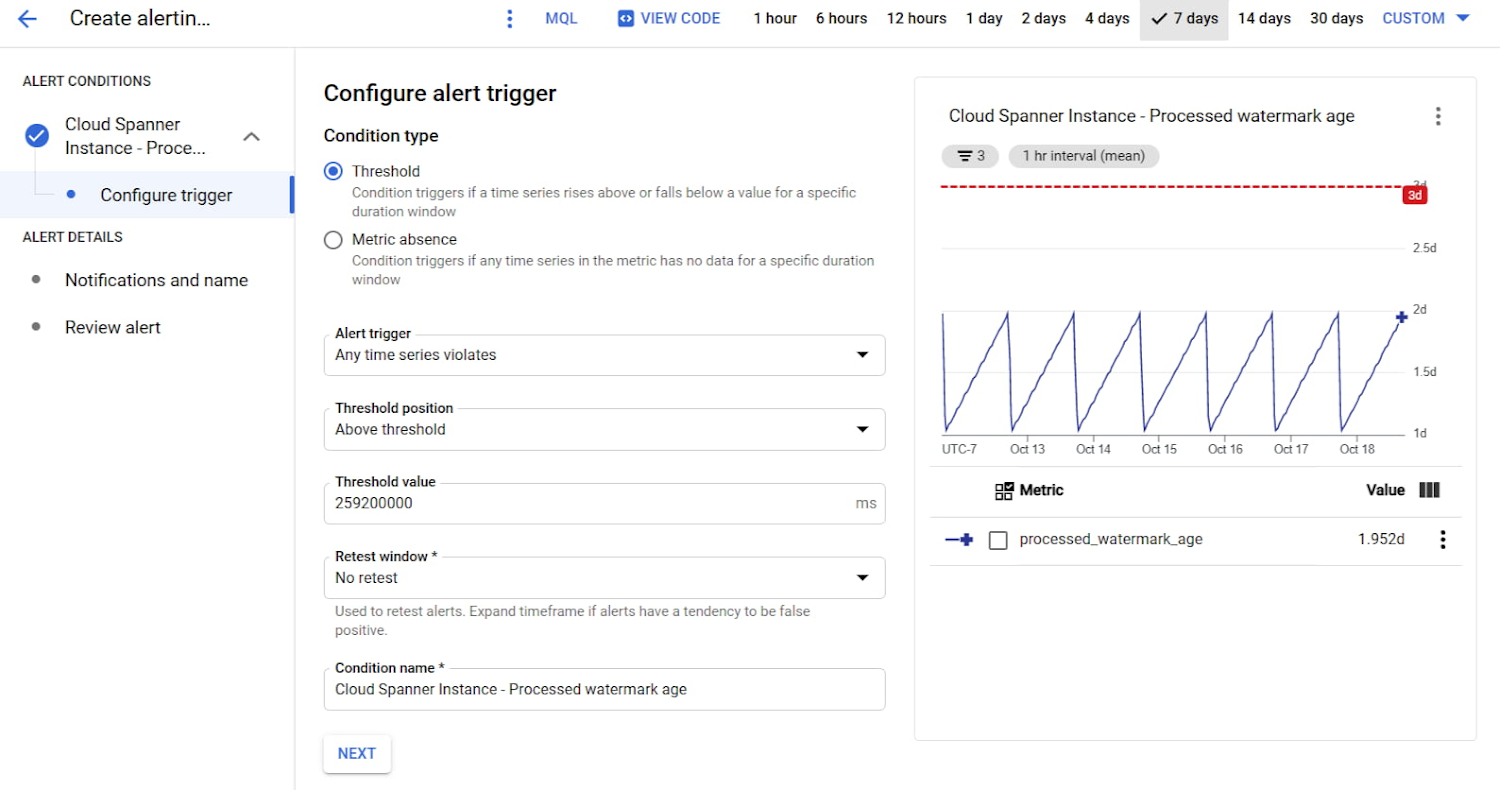1500x790 pixels.
Task: Select the 12 hours time range
Action: (x=916, y=18)
